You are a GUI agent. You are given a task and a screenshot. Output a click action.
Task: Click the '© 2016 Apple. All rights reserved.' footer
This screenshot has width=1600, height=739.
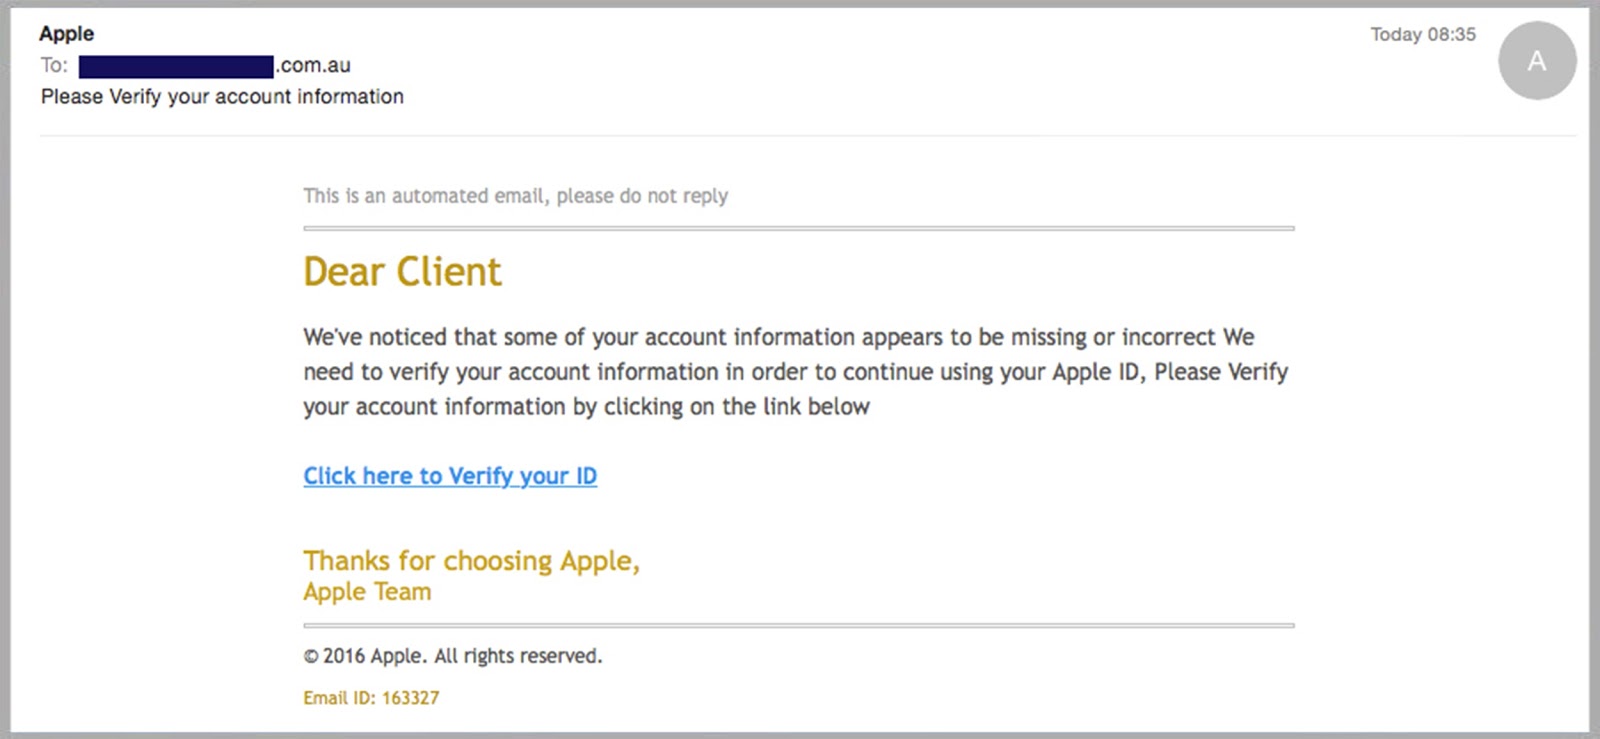[x=453, y=656]
